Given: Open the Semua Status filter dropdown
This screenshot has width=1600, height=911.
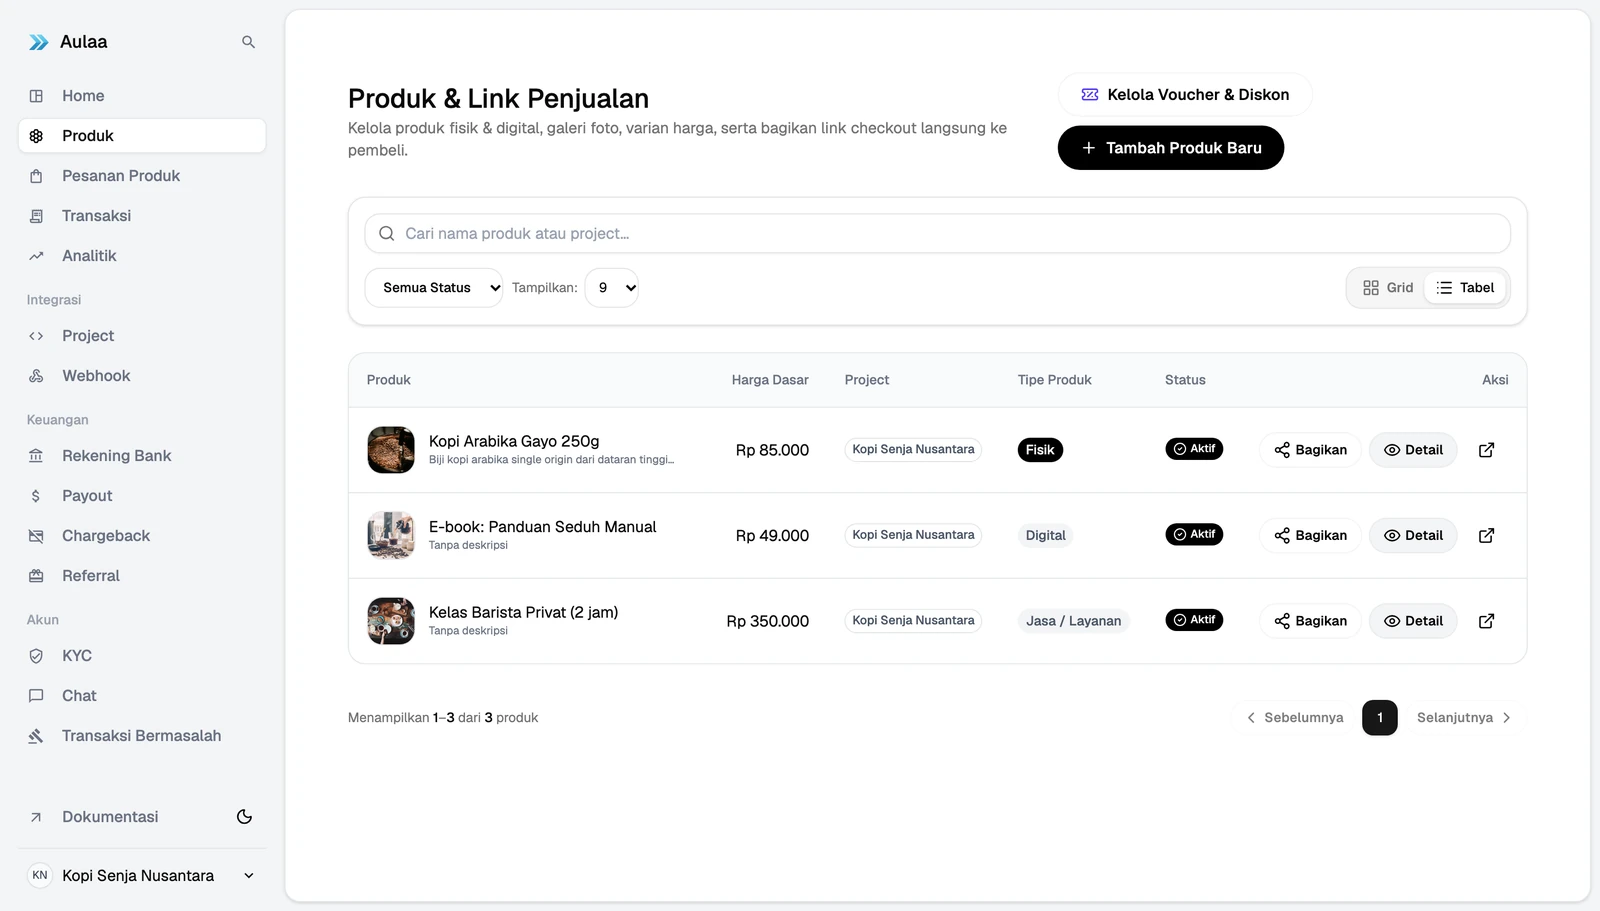Looking at the screenshot, I should [434, 288].
